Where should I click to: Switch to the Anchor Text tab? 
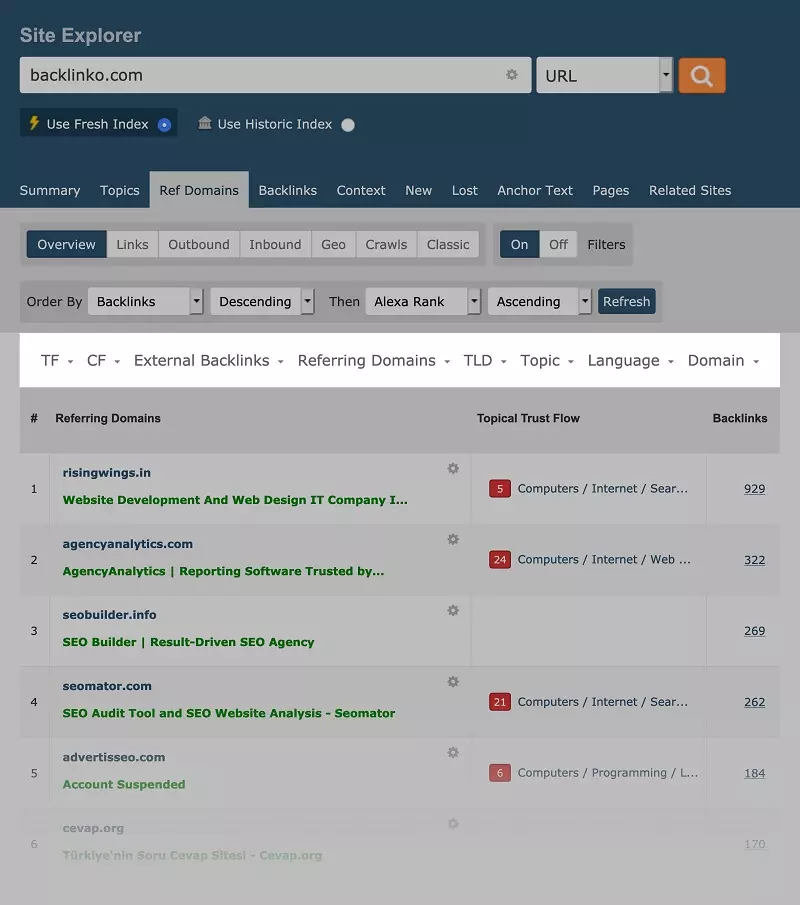(535, 190)
